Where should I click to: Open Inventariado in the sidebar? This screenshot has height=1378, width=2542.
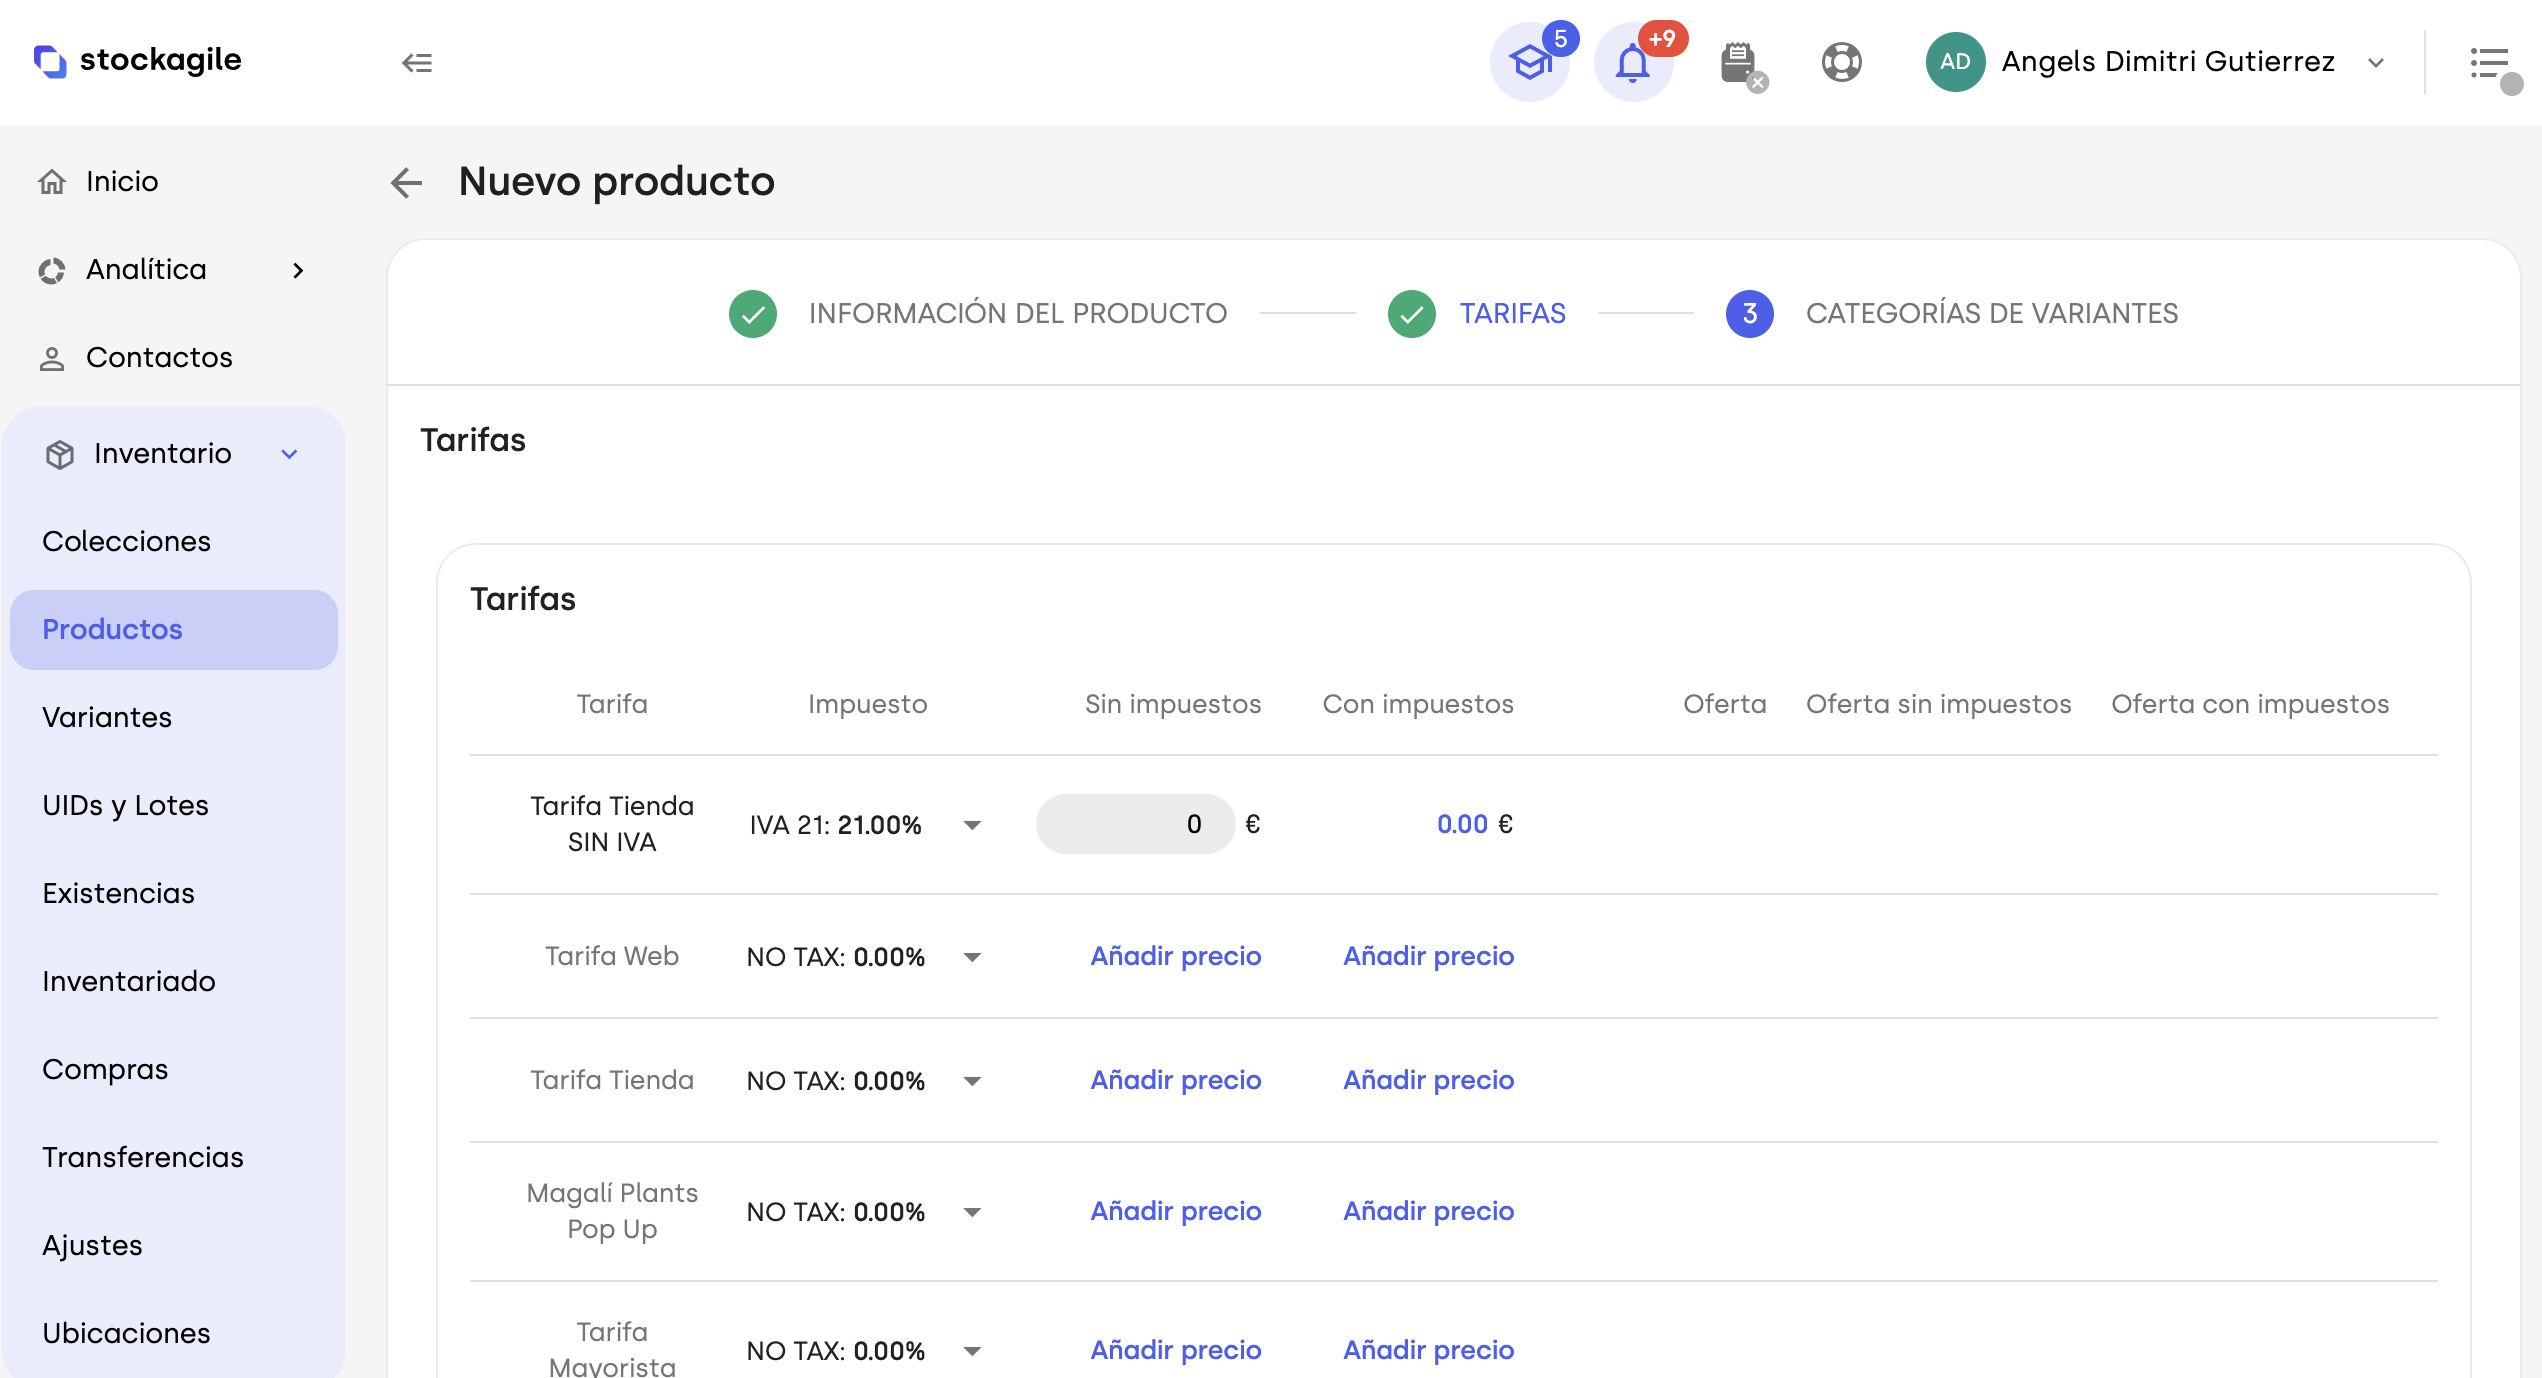tap(129, 982)
